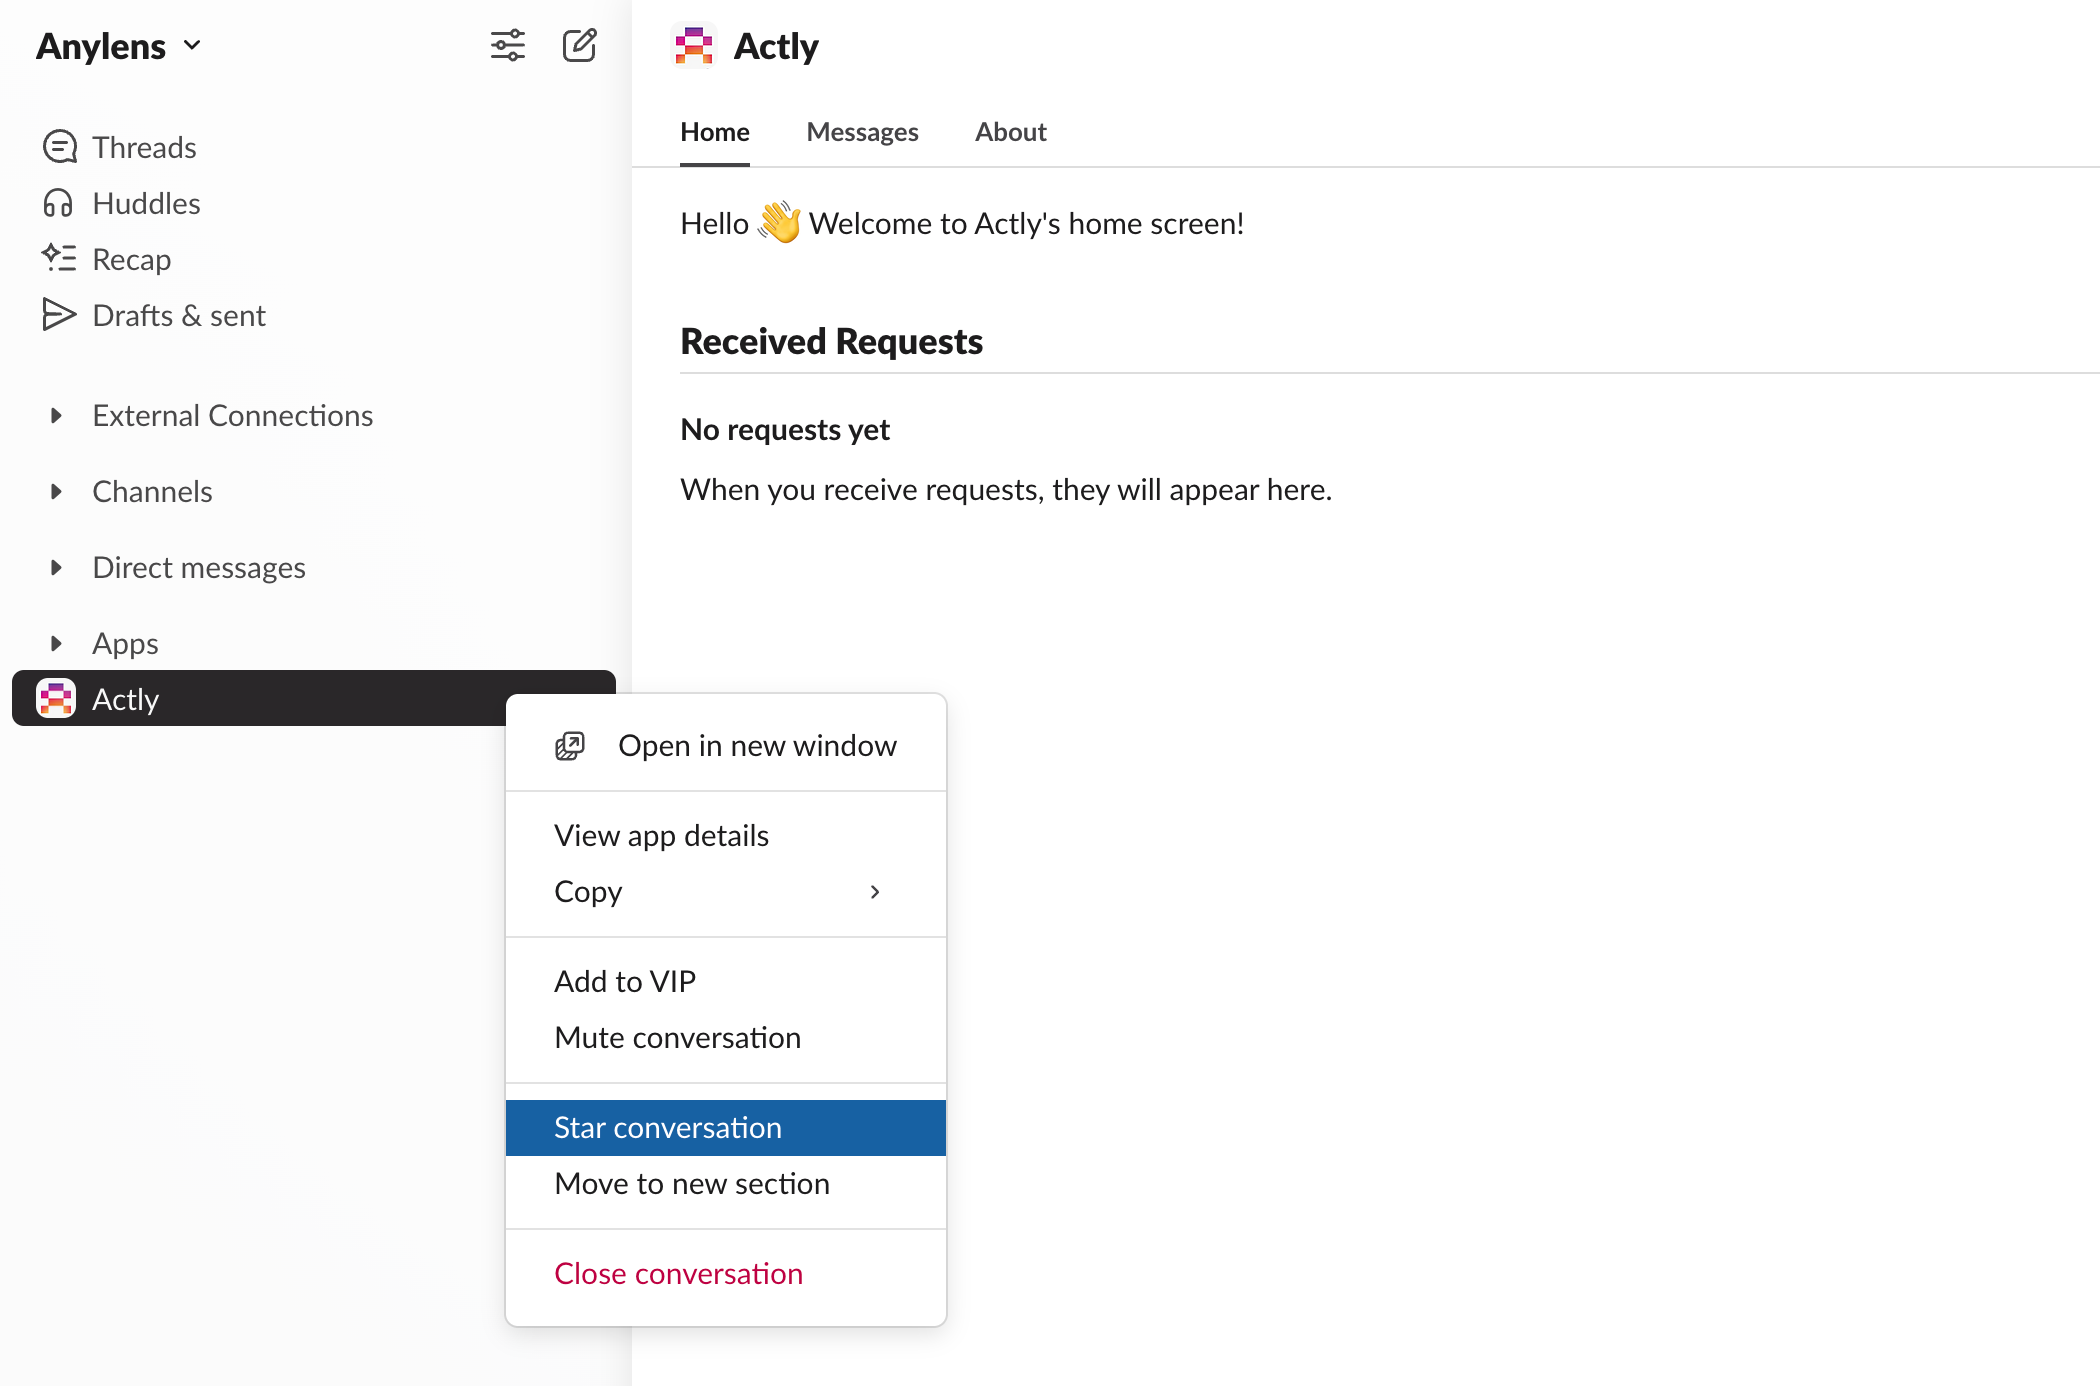
Task: Choose Star conversation
Action: 726,1127
